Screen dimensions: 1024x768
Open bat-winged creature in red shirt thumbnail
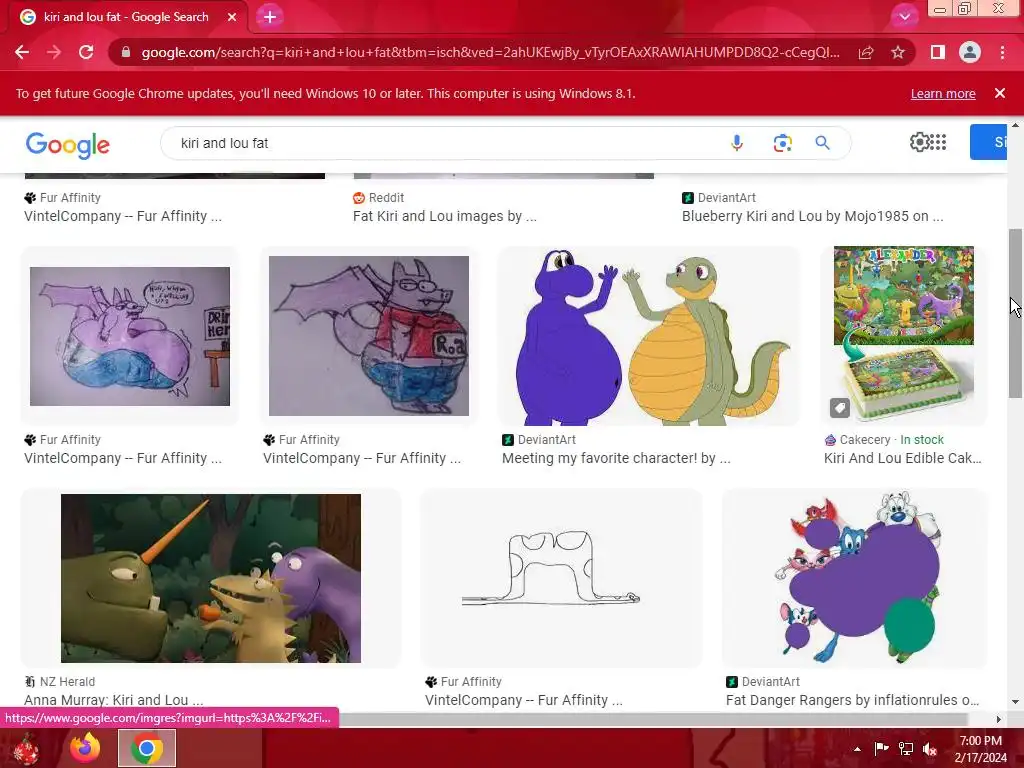[369, 336]
